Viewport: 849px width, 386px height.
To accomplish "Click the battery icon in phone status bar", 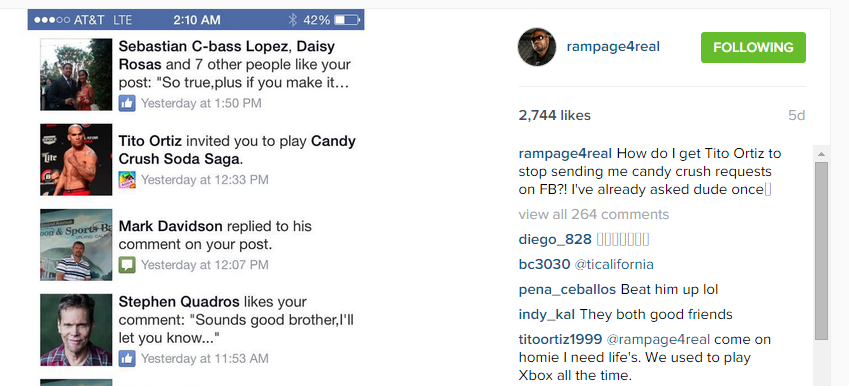I will [x=347, y=20].
